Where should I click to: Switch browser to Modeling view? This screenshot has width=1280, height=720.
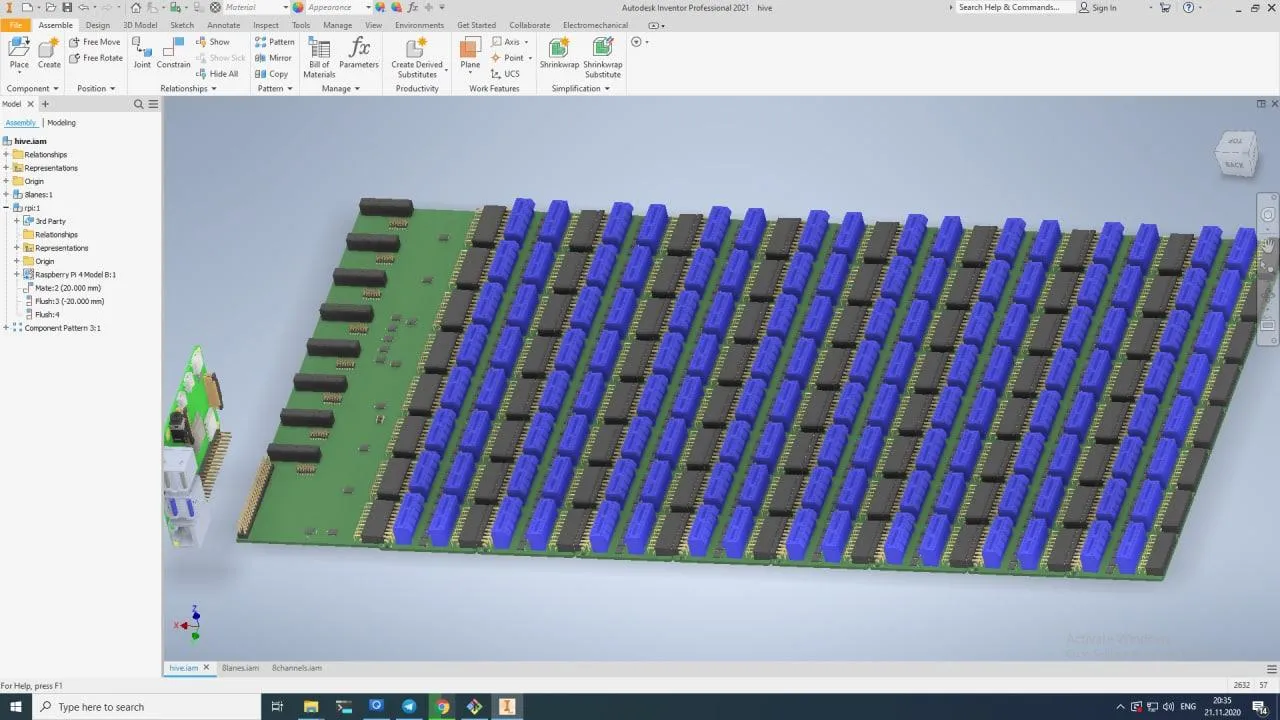click(61, 123)
